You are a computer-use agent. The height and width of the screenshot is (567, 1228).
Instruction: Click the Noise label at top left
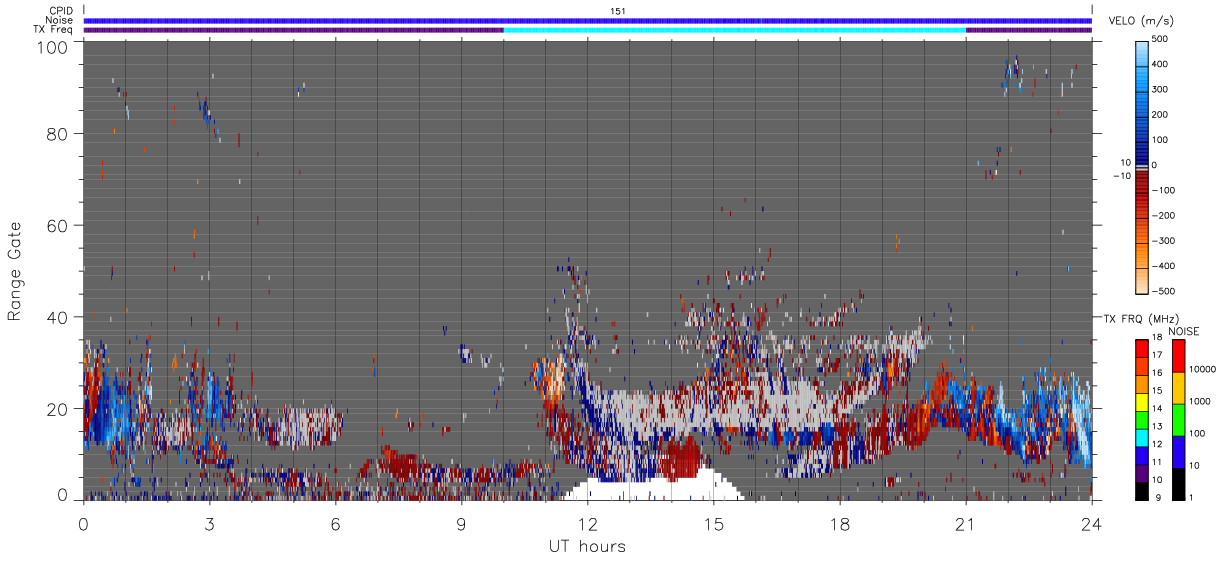tap(59, 20)
